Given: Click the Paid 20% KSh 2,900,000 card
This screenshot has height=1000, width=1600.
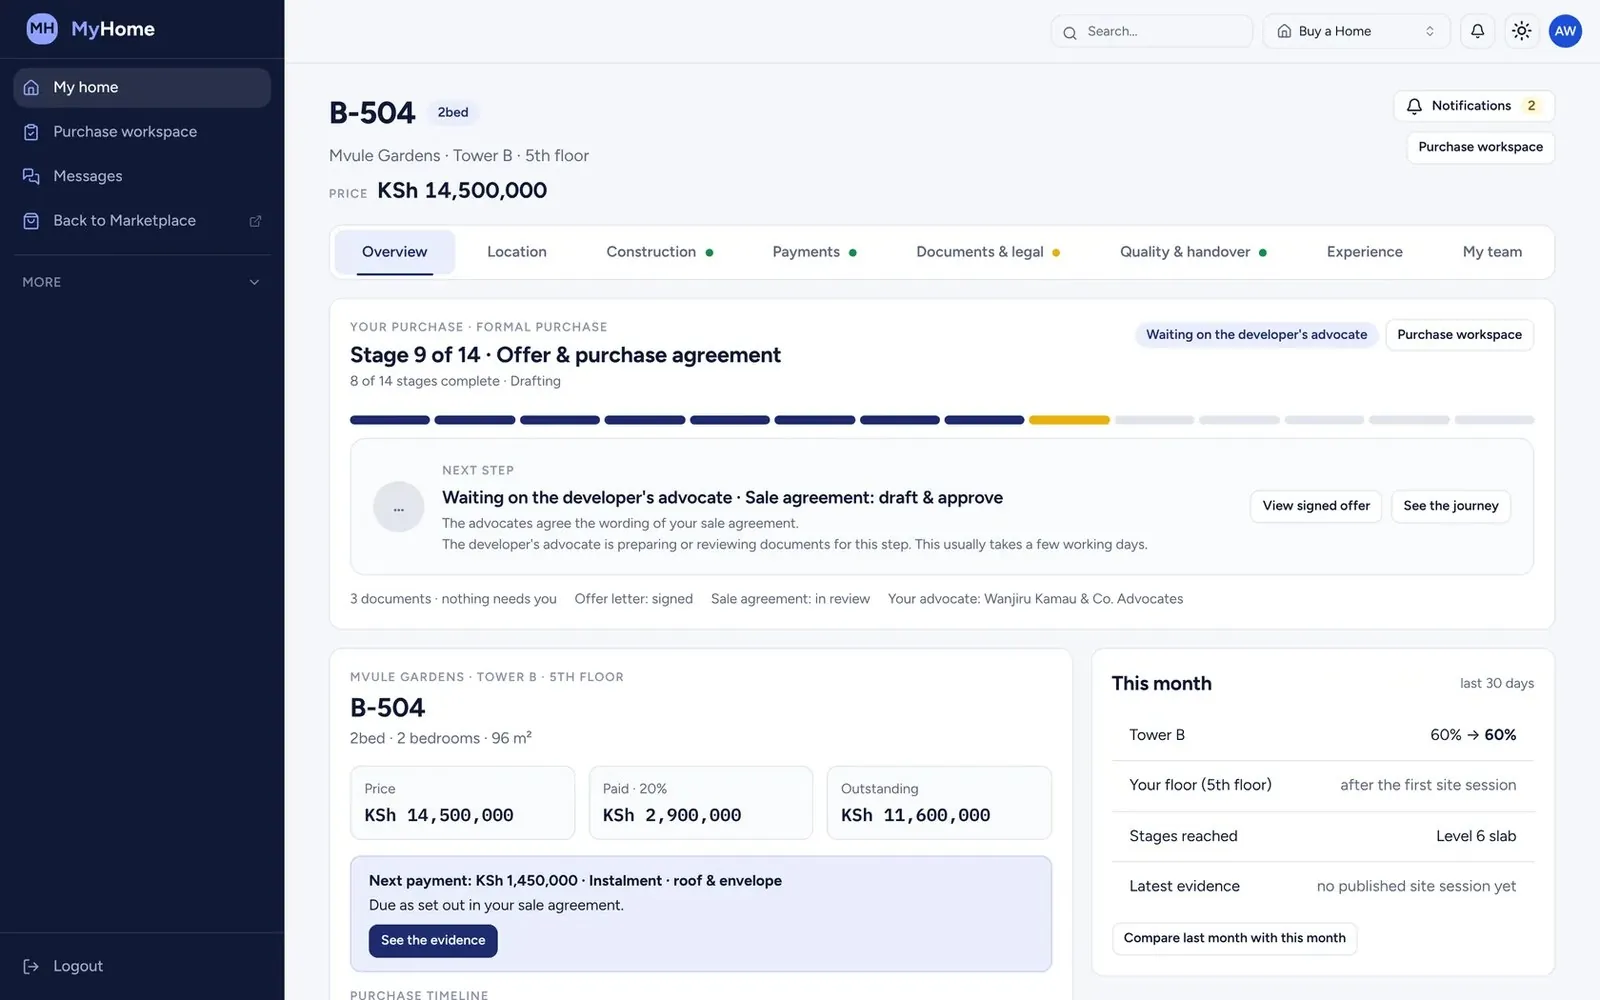Looking at the screenshot, I should click(x=701, y=803).
